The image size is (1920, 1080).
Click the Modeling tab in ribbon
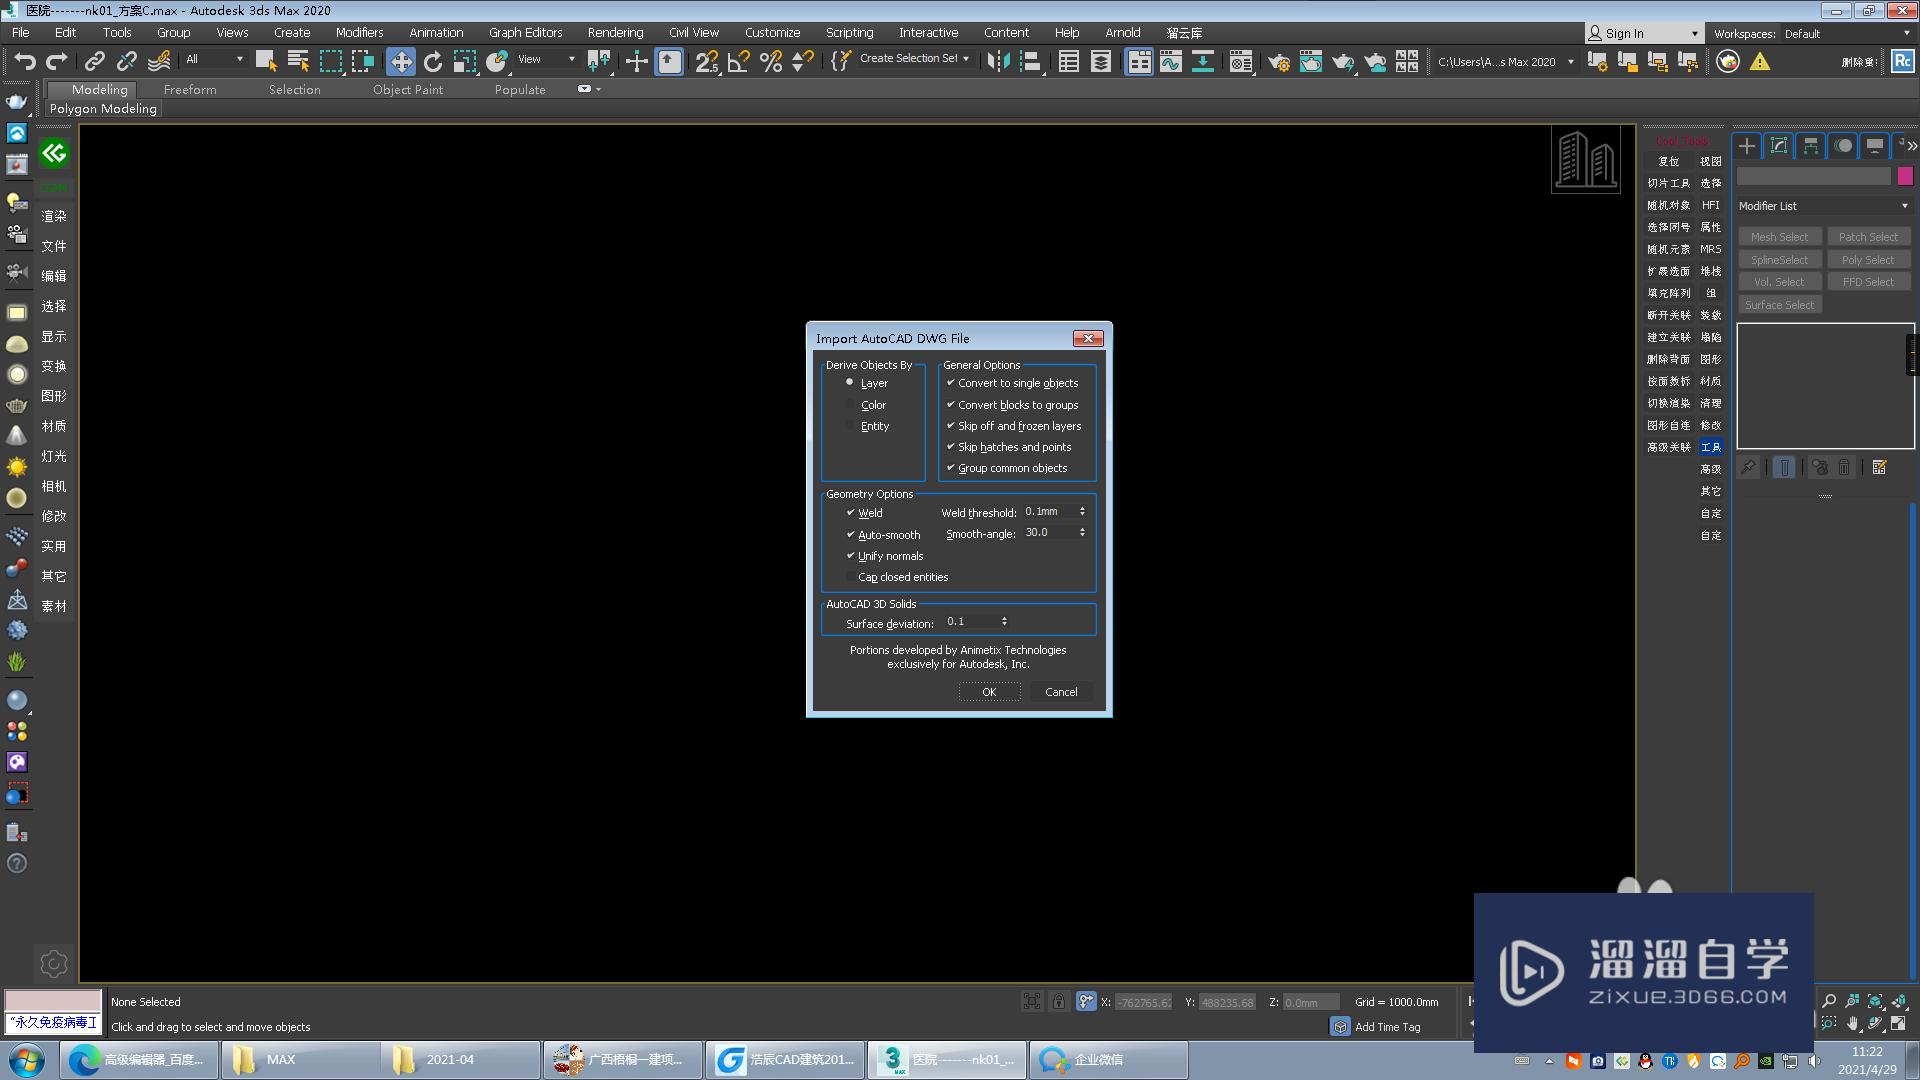coord(99,88)
